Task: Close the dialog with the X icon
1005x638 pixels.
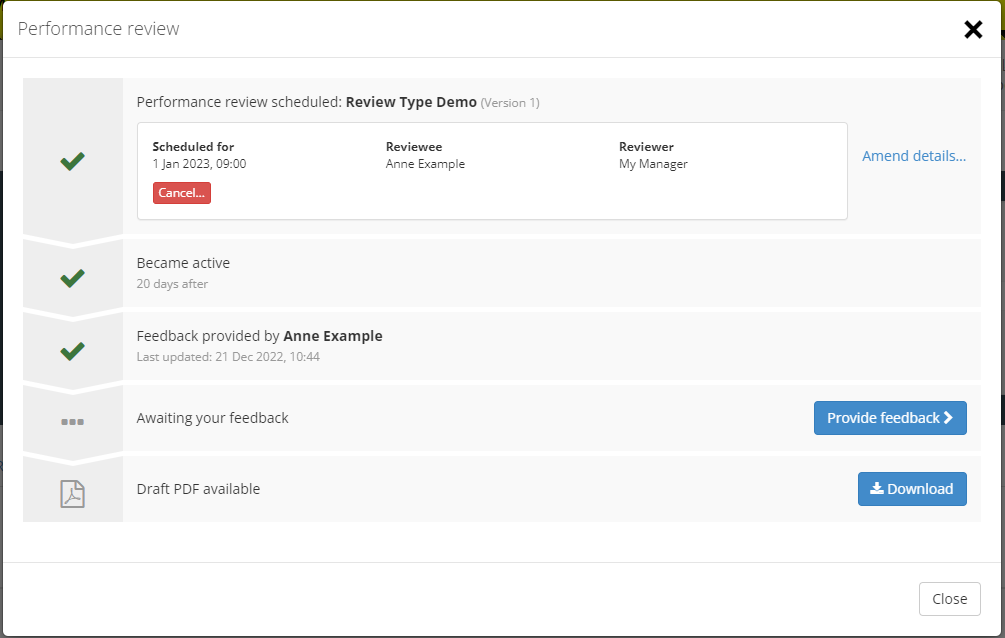Action: (x=973, y=30)
